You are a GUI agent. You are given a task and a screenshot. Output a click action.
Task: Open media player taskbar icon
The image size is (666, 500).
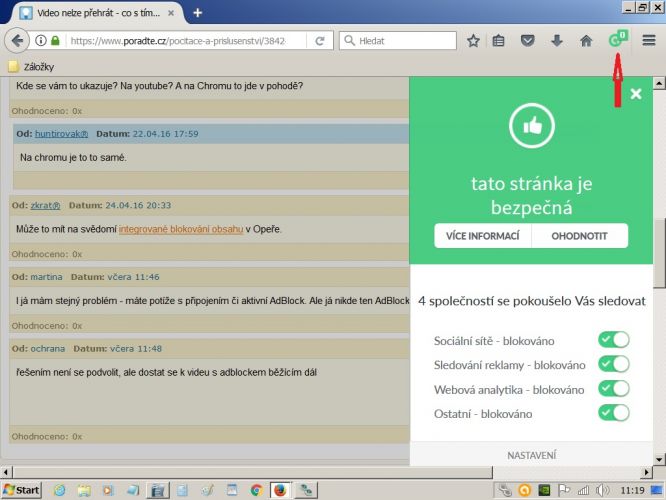tap(108, 490)
